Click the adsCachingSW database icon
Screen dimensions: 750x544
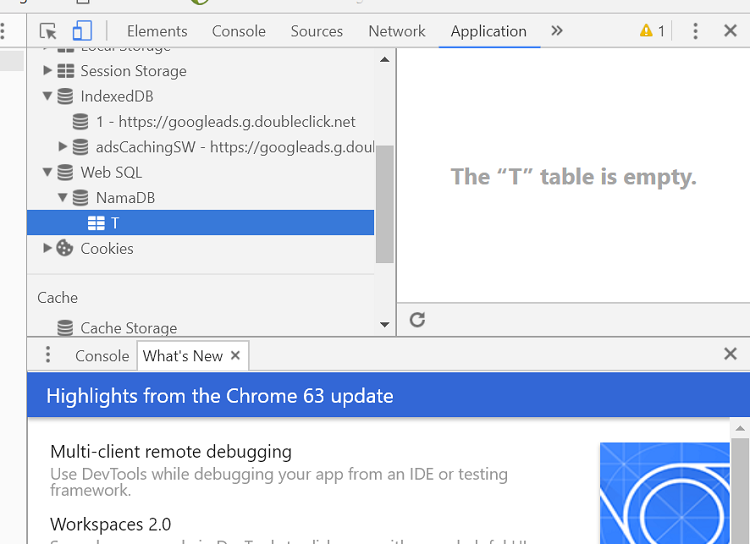point(80,147)
